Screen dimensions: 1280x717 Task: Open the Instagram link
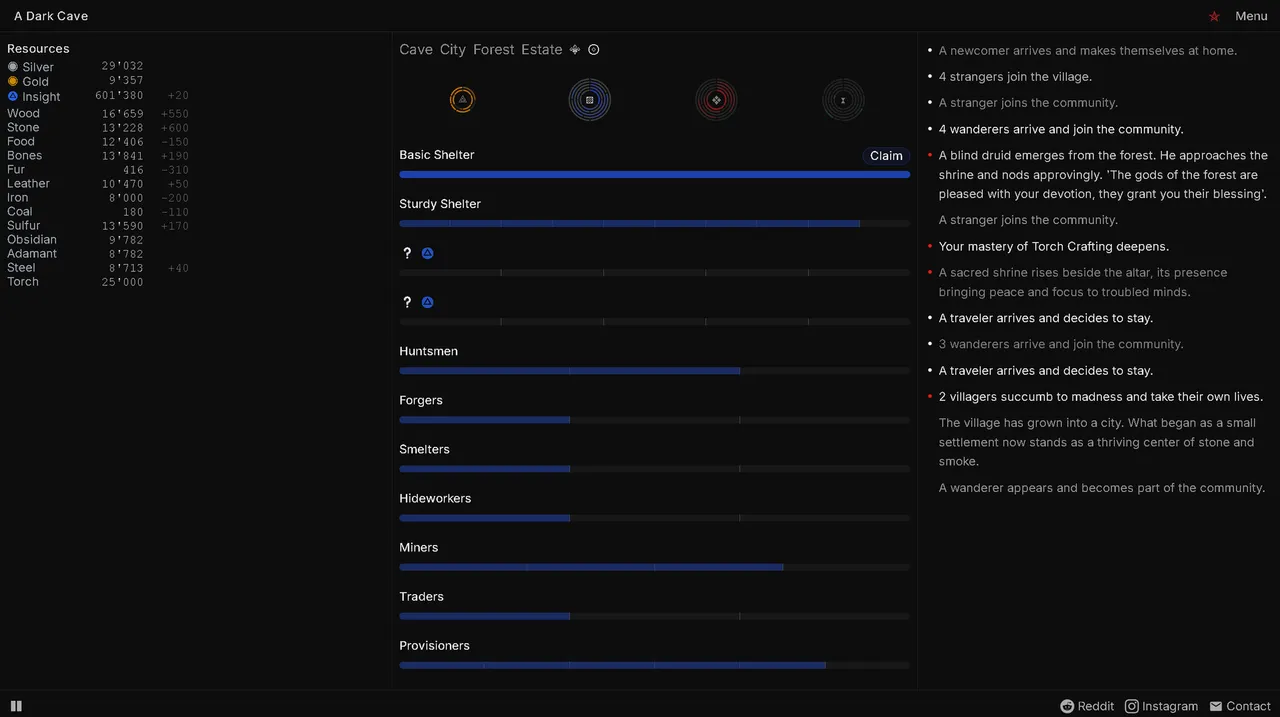(1161, 706)
